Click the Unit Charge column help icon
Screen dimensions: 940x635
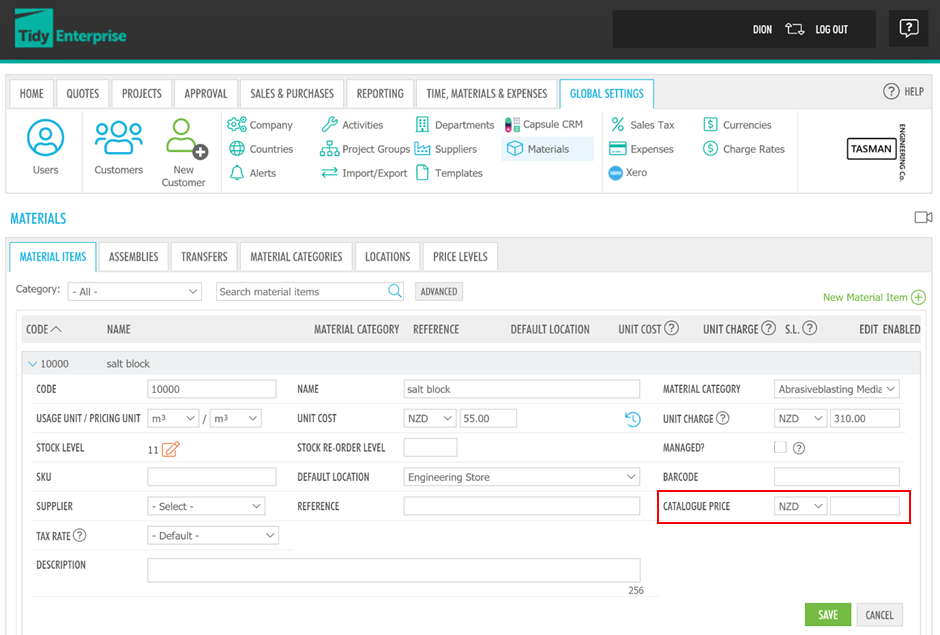pyautogui.click(x=769, y=328)
